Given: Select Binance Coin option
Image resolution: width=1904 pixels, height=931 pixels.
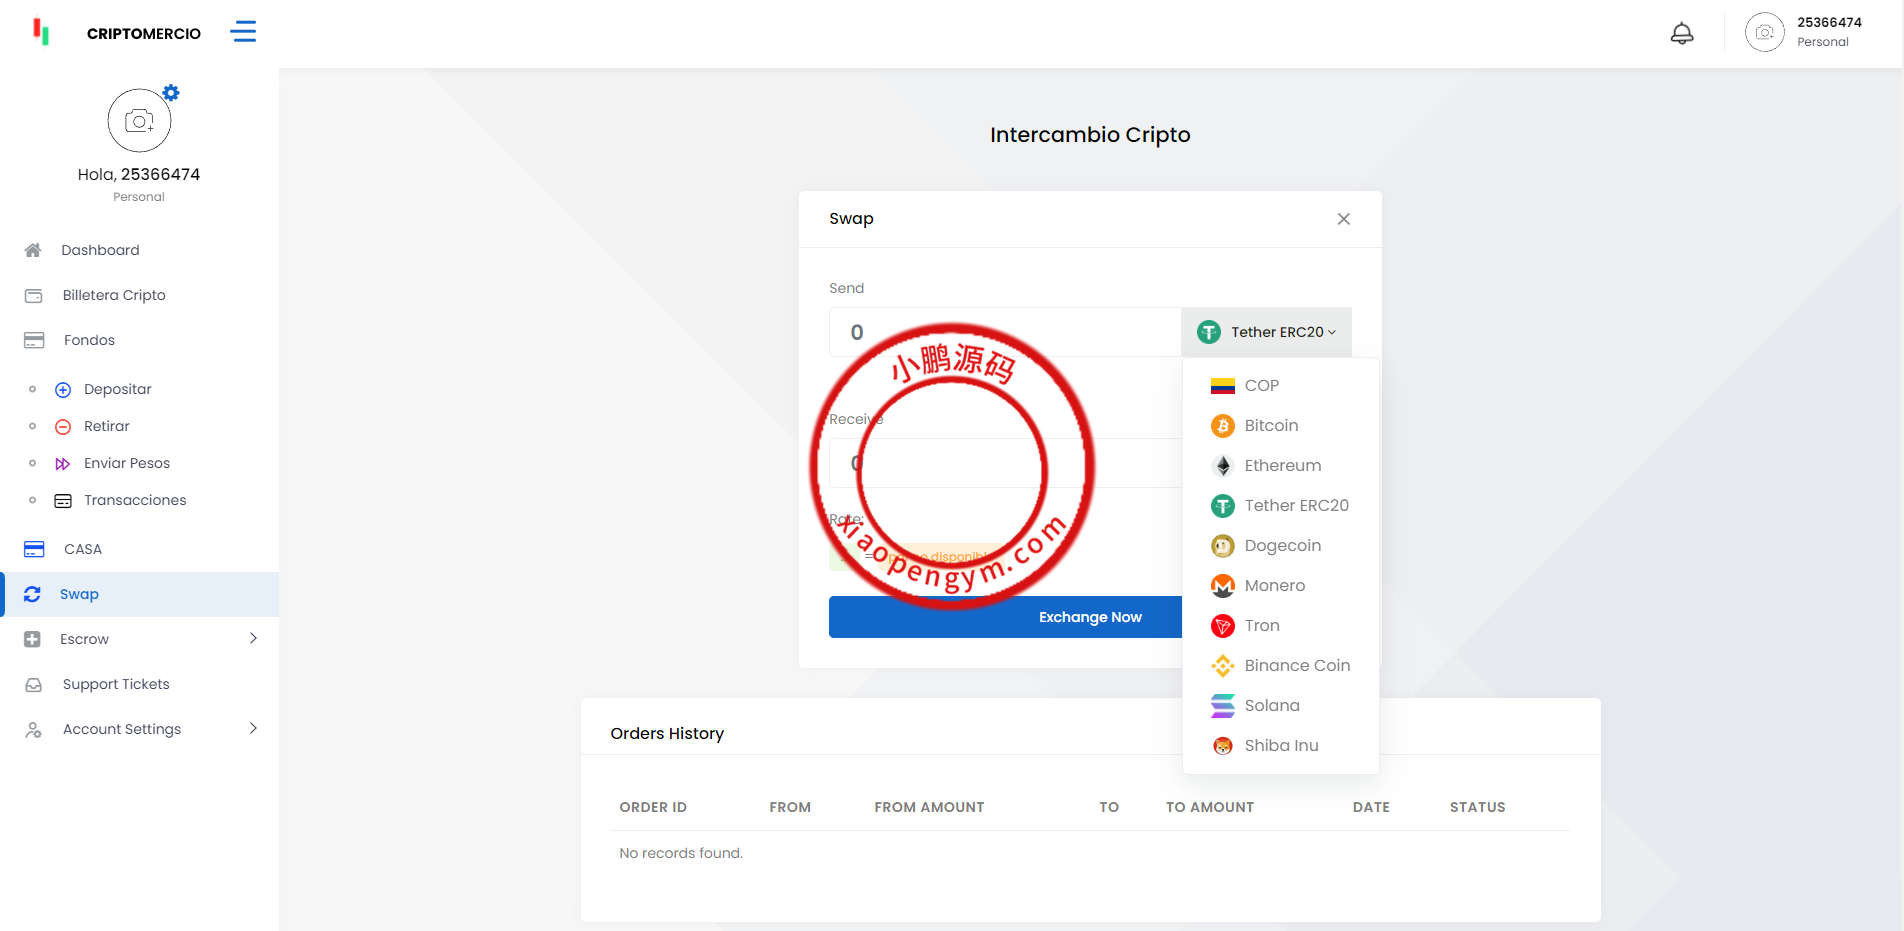Looking at the screenshot, I should click(x=1296, y=666).
